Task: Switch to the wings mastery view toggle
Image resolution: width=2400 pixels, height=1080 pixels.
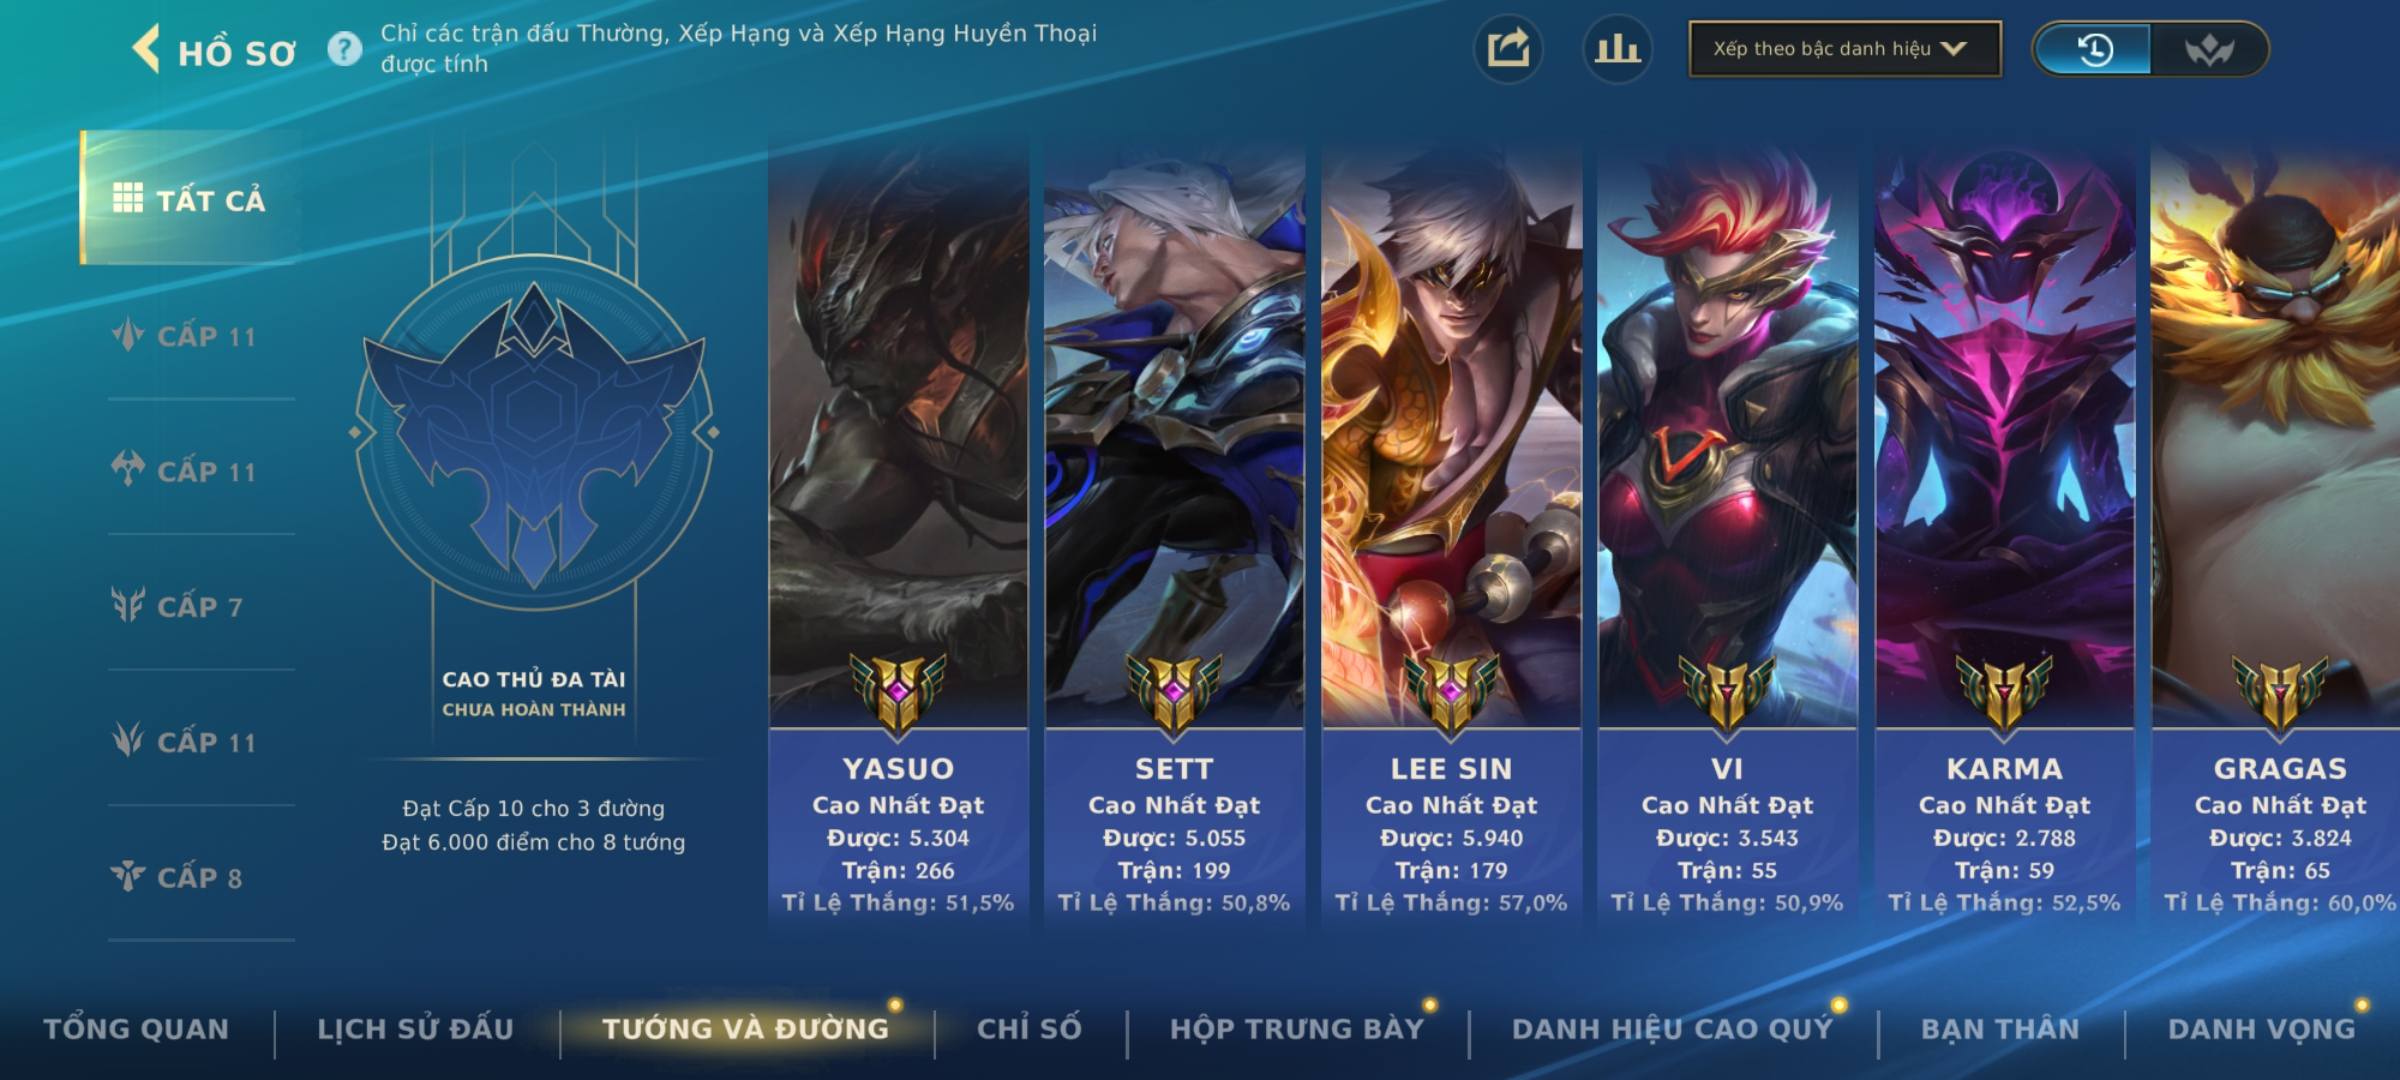Action: click(2208, 49)
